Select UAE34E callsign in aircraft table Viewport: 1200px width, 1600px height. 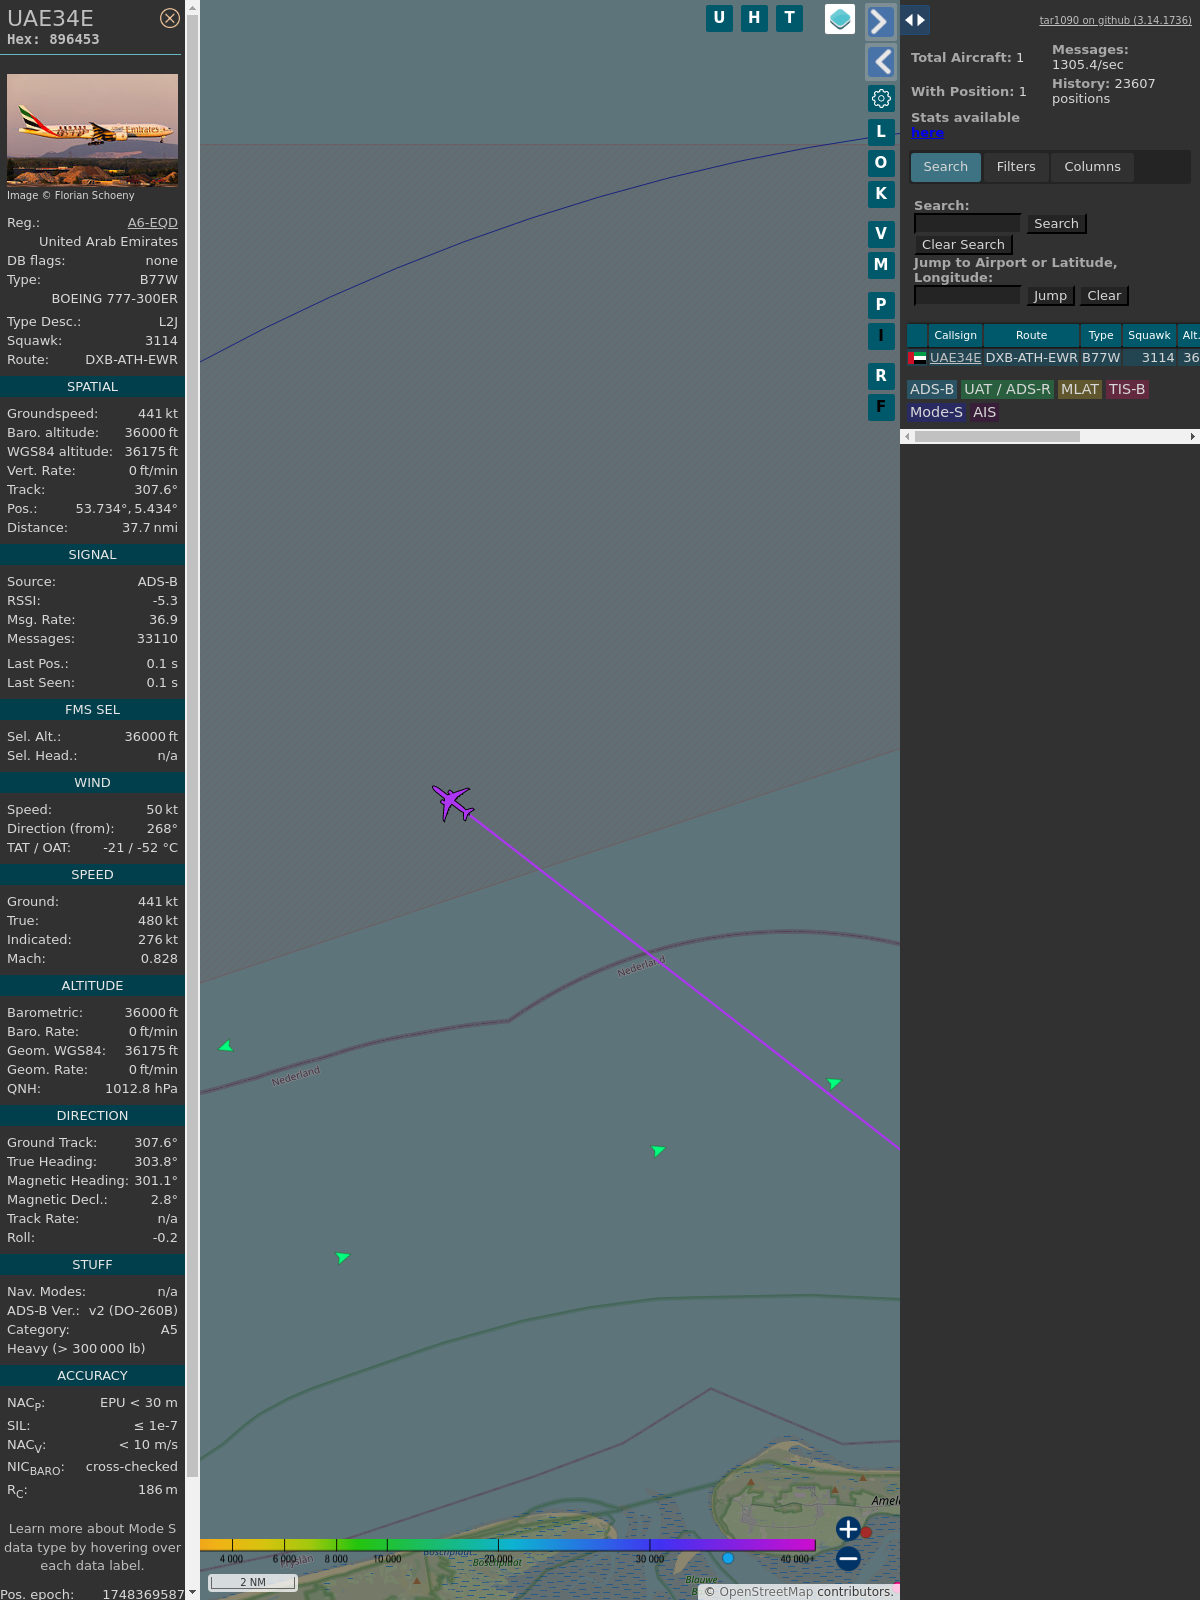coord(955,358)
